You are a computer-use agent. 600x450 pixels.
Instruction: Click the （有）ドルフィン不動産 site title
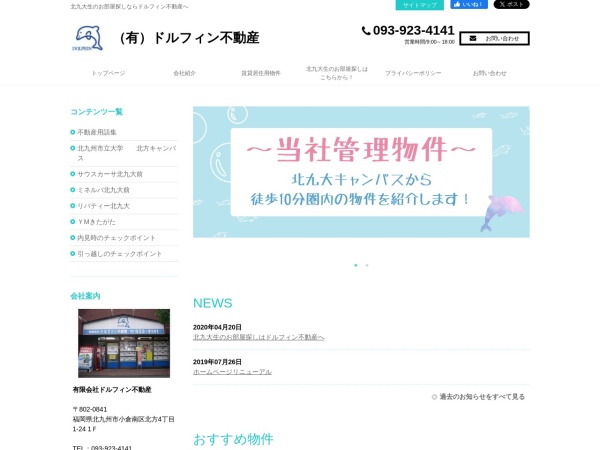tap(188, 38)
